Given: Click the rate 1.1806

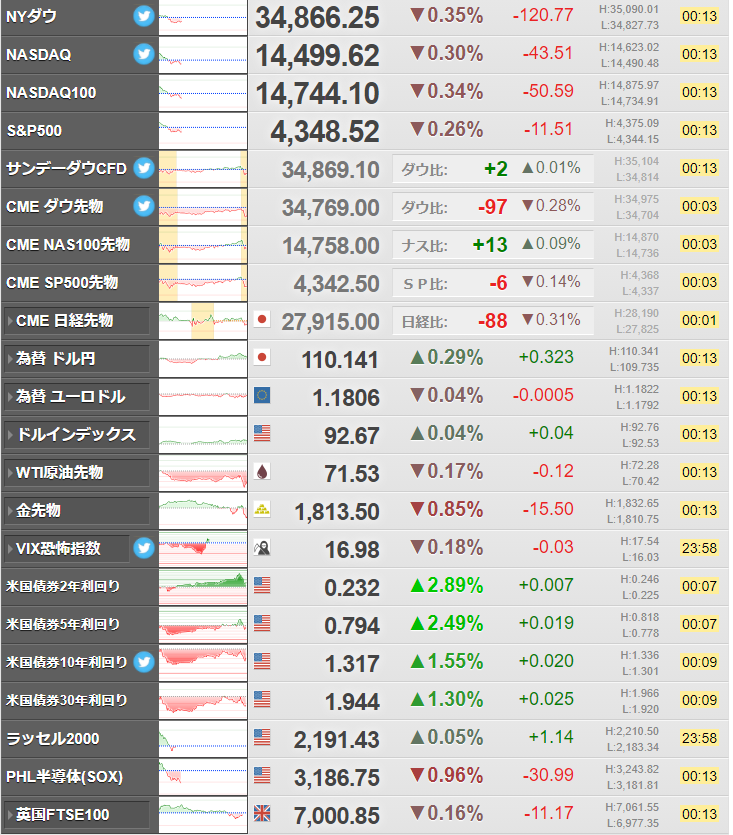Looking at the screenshot, I should [x=346, y=398].
